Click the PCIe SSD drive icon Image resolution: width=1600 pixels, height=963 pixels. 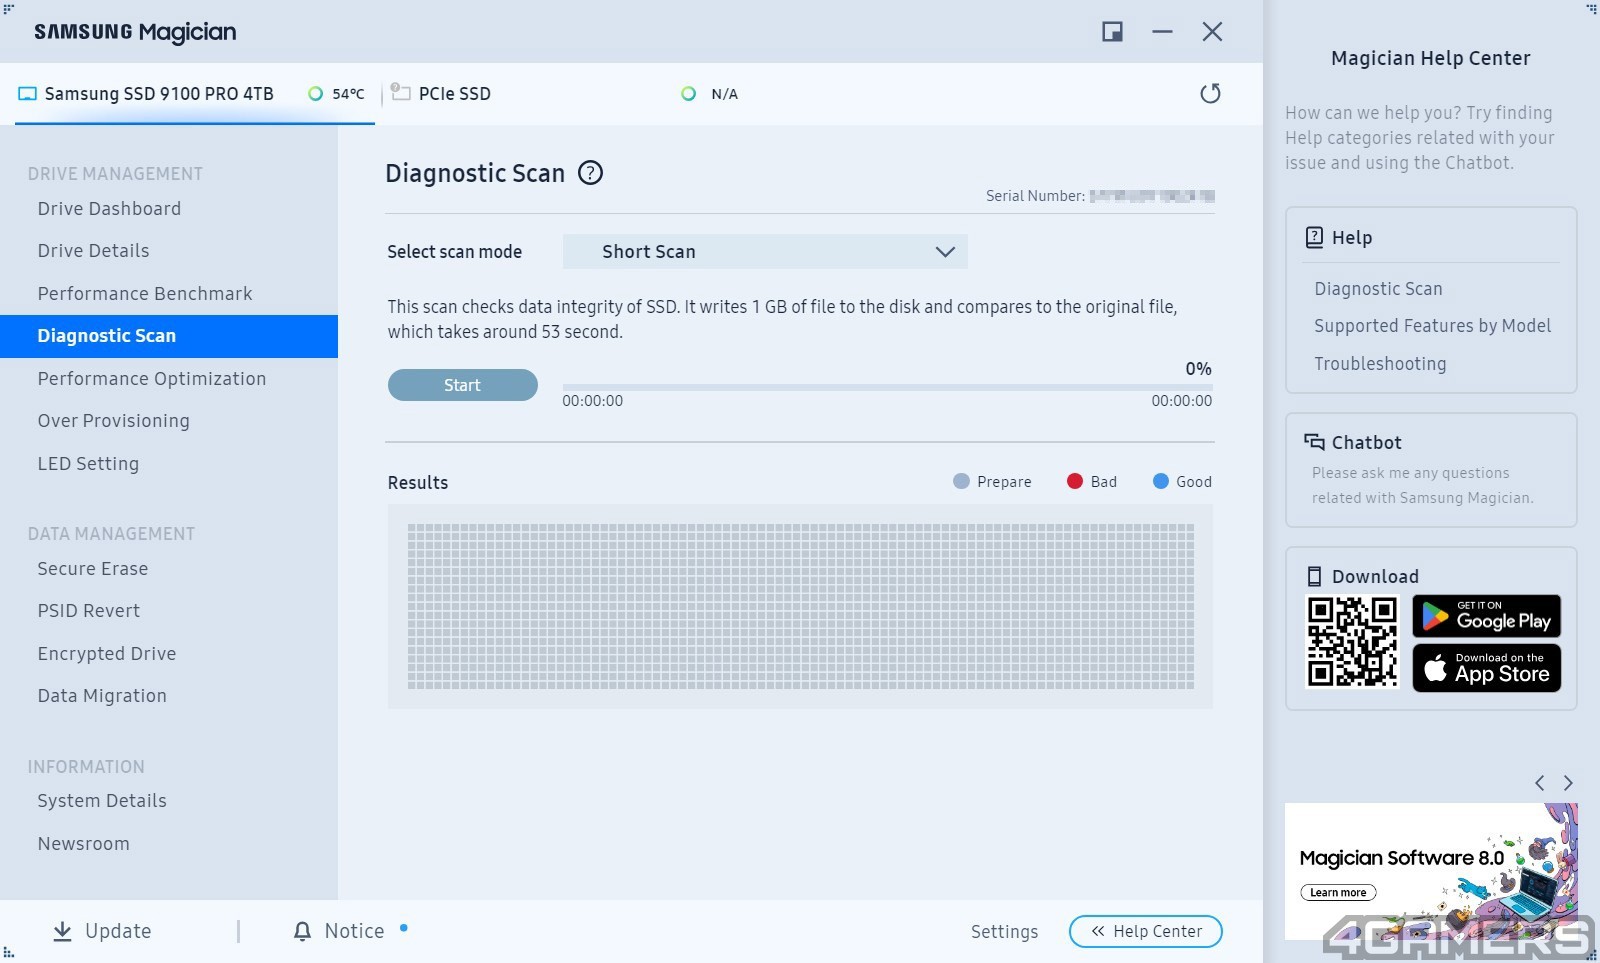[400, 92]
